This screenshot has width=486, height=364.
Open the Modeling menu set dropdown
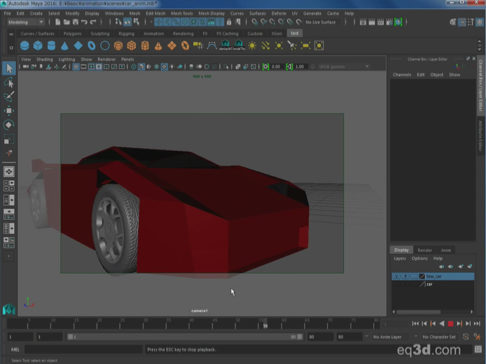point(26,22)
